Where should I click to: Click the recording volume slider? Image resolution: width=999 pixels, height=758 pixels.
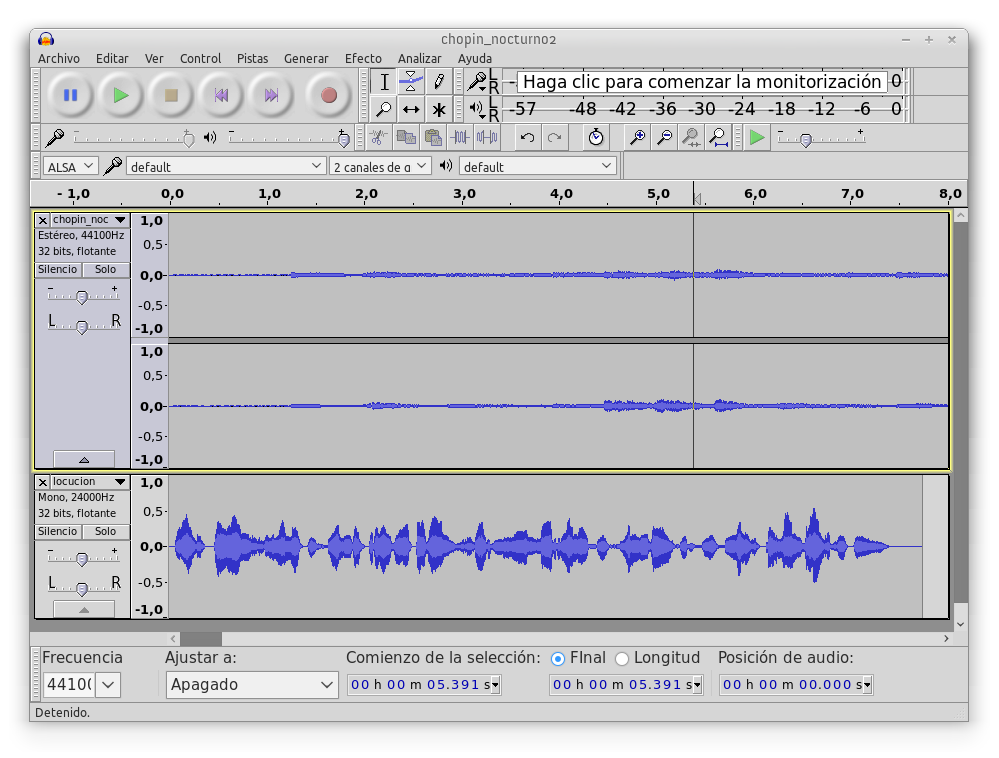134,138
